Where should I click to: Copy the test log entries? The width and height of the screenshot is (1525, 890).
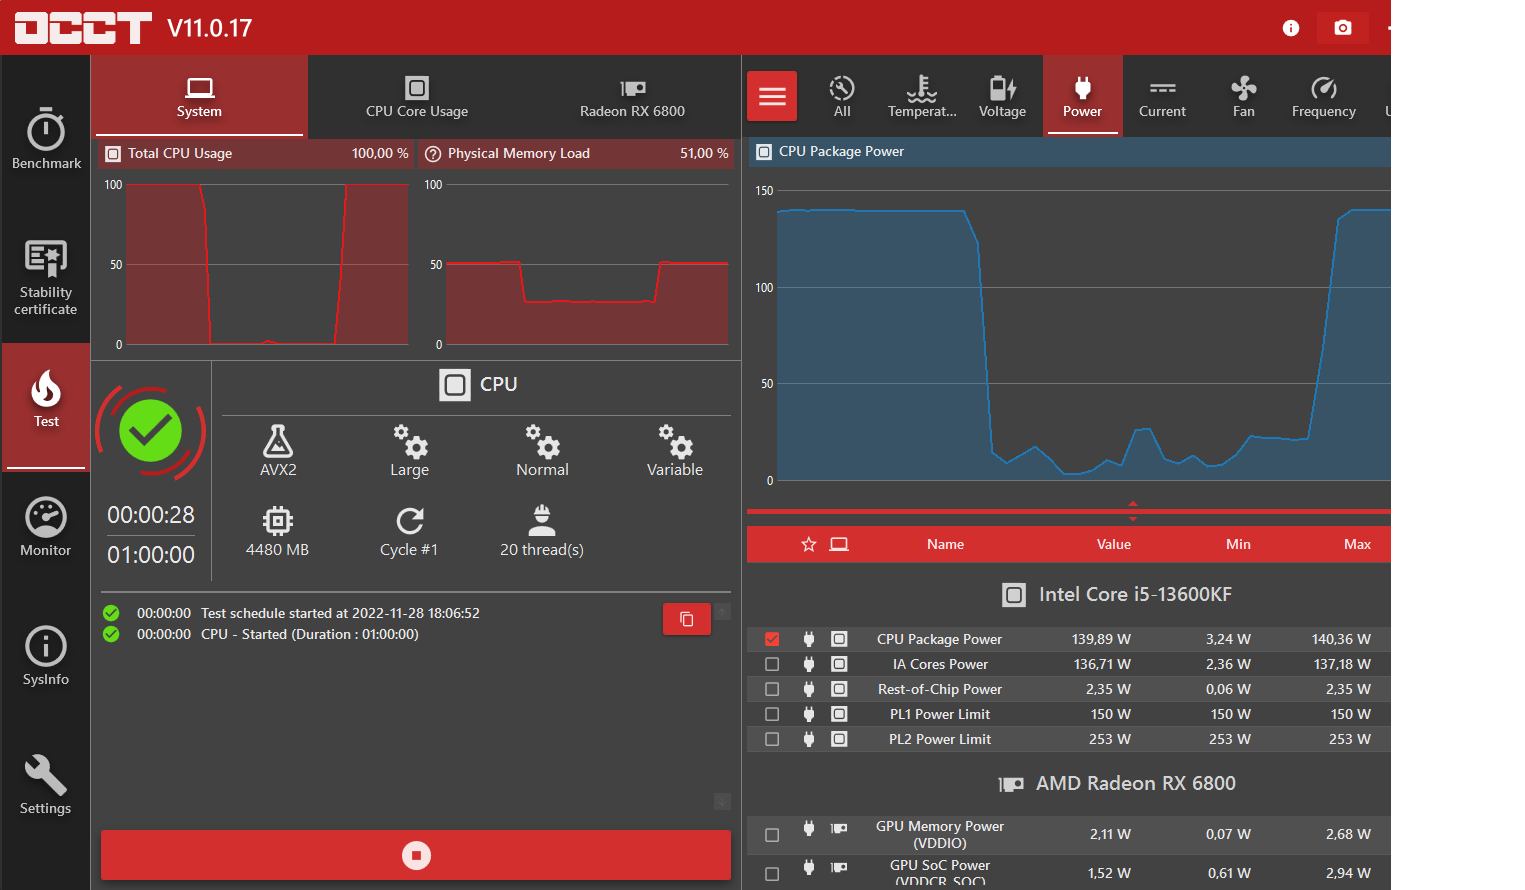[x=687, y=619]
